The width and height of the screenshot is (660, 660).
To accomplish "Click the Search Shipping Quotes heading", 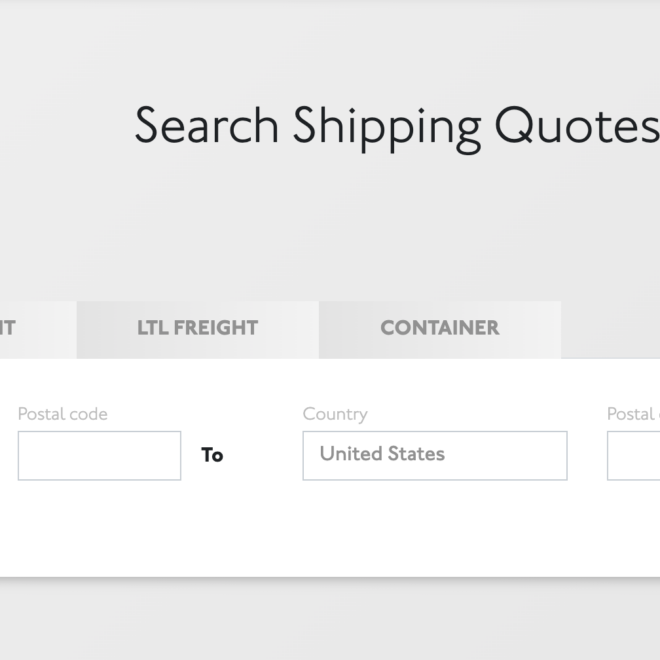I will click(x=396, y=126).
